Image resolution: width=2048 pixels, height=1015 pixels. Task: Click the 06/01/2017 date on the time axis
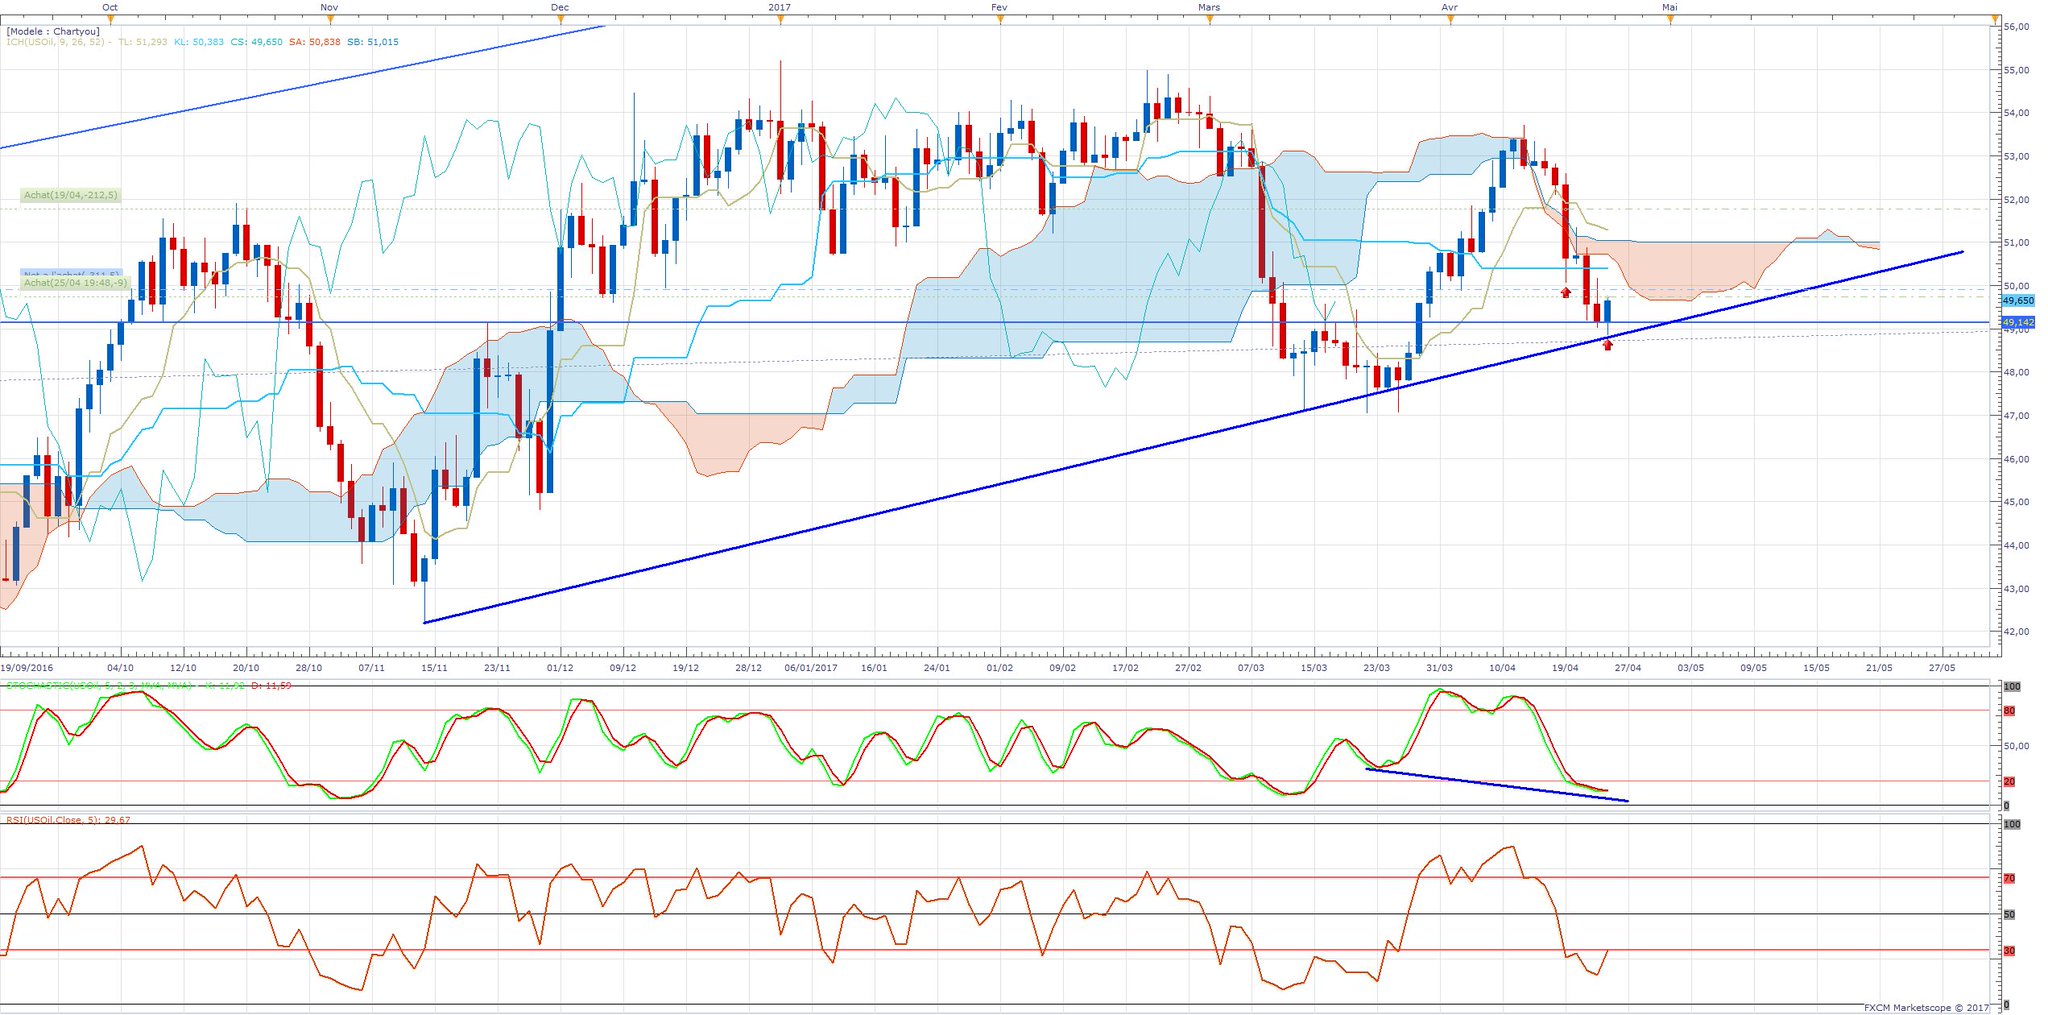(x=811, y=667)
